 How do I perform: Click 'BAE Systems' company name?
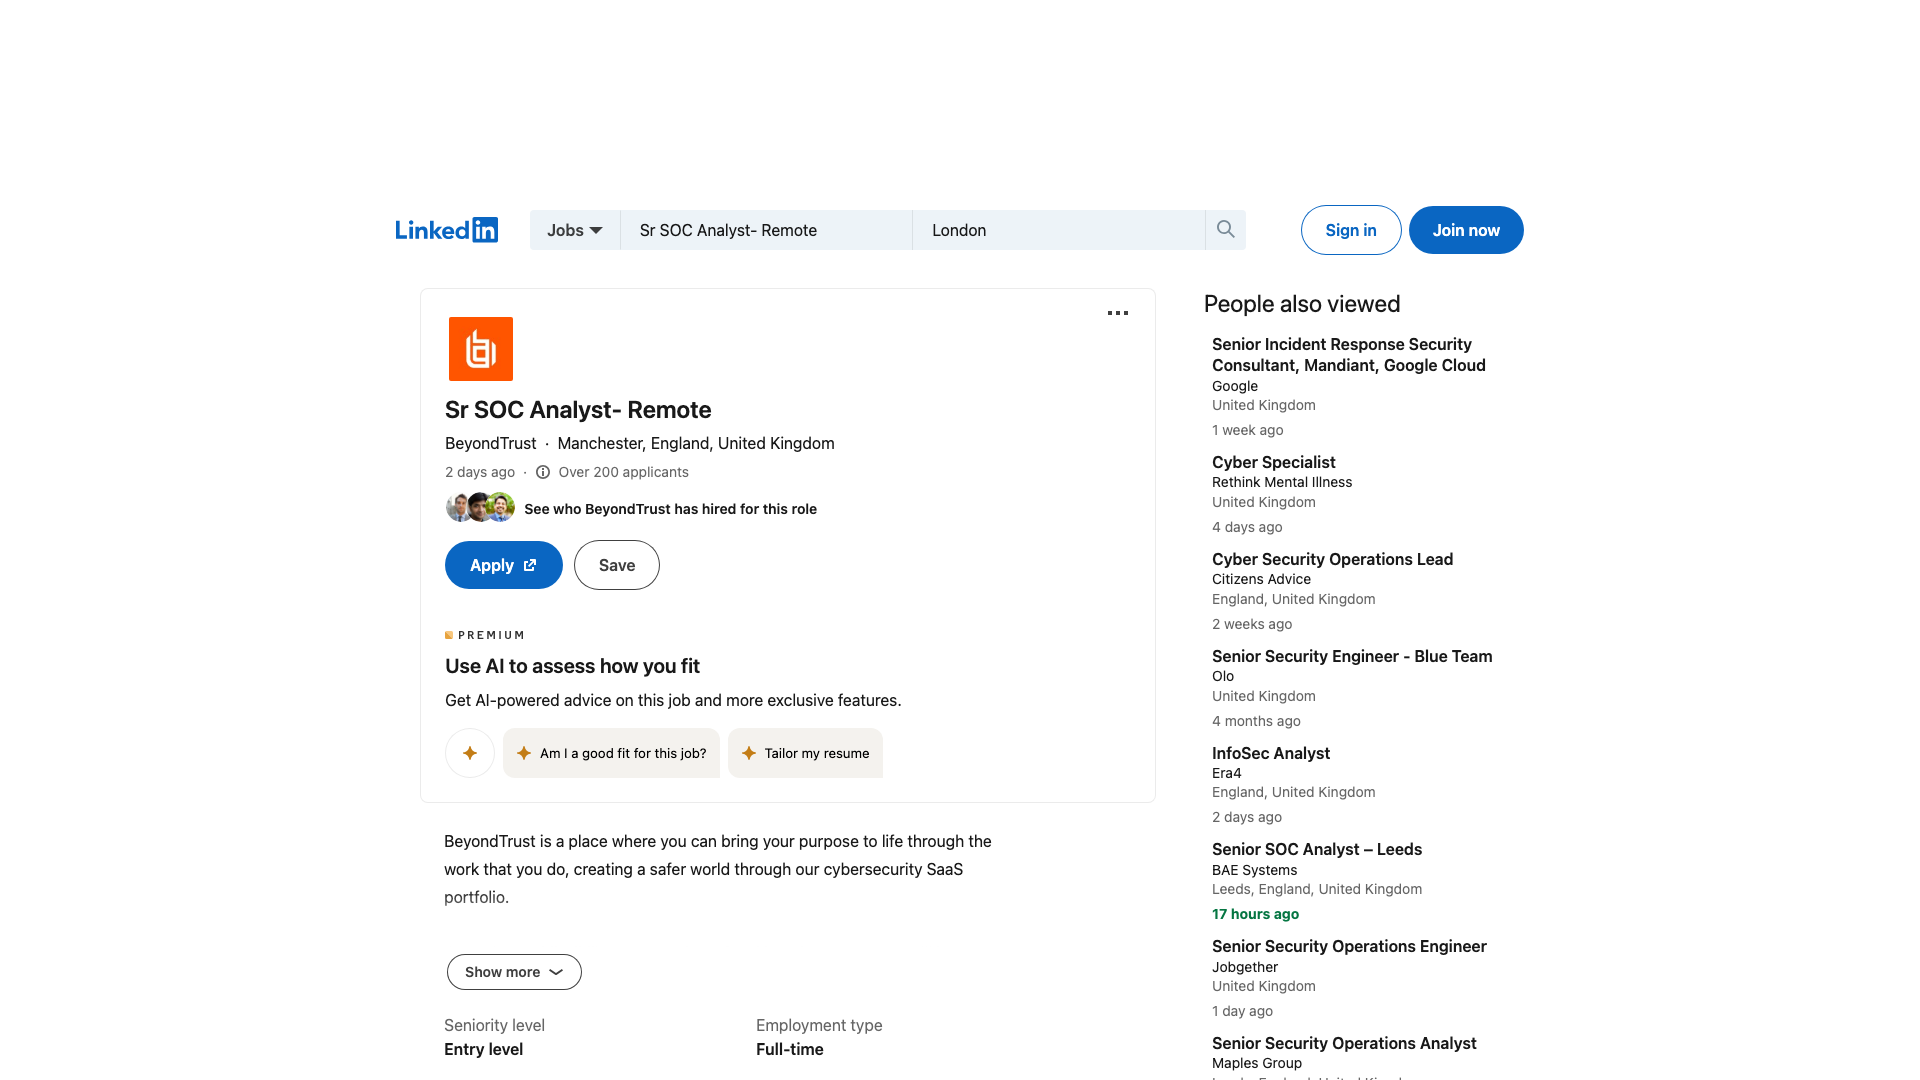[x=1254, y=870]
